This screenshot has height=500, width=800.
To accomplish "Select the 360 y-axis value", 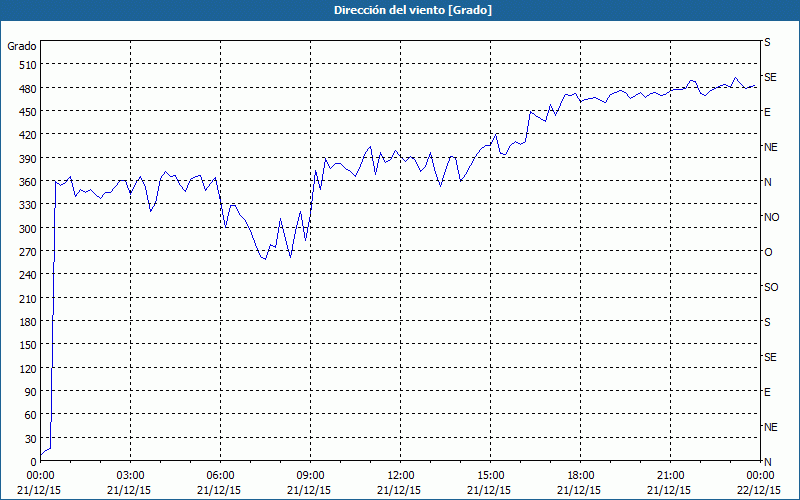I will point(29,182).
